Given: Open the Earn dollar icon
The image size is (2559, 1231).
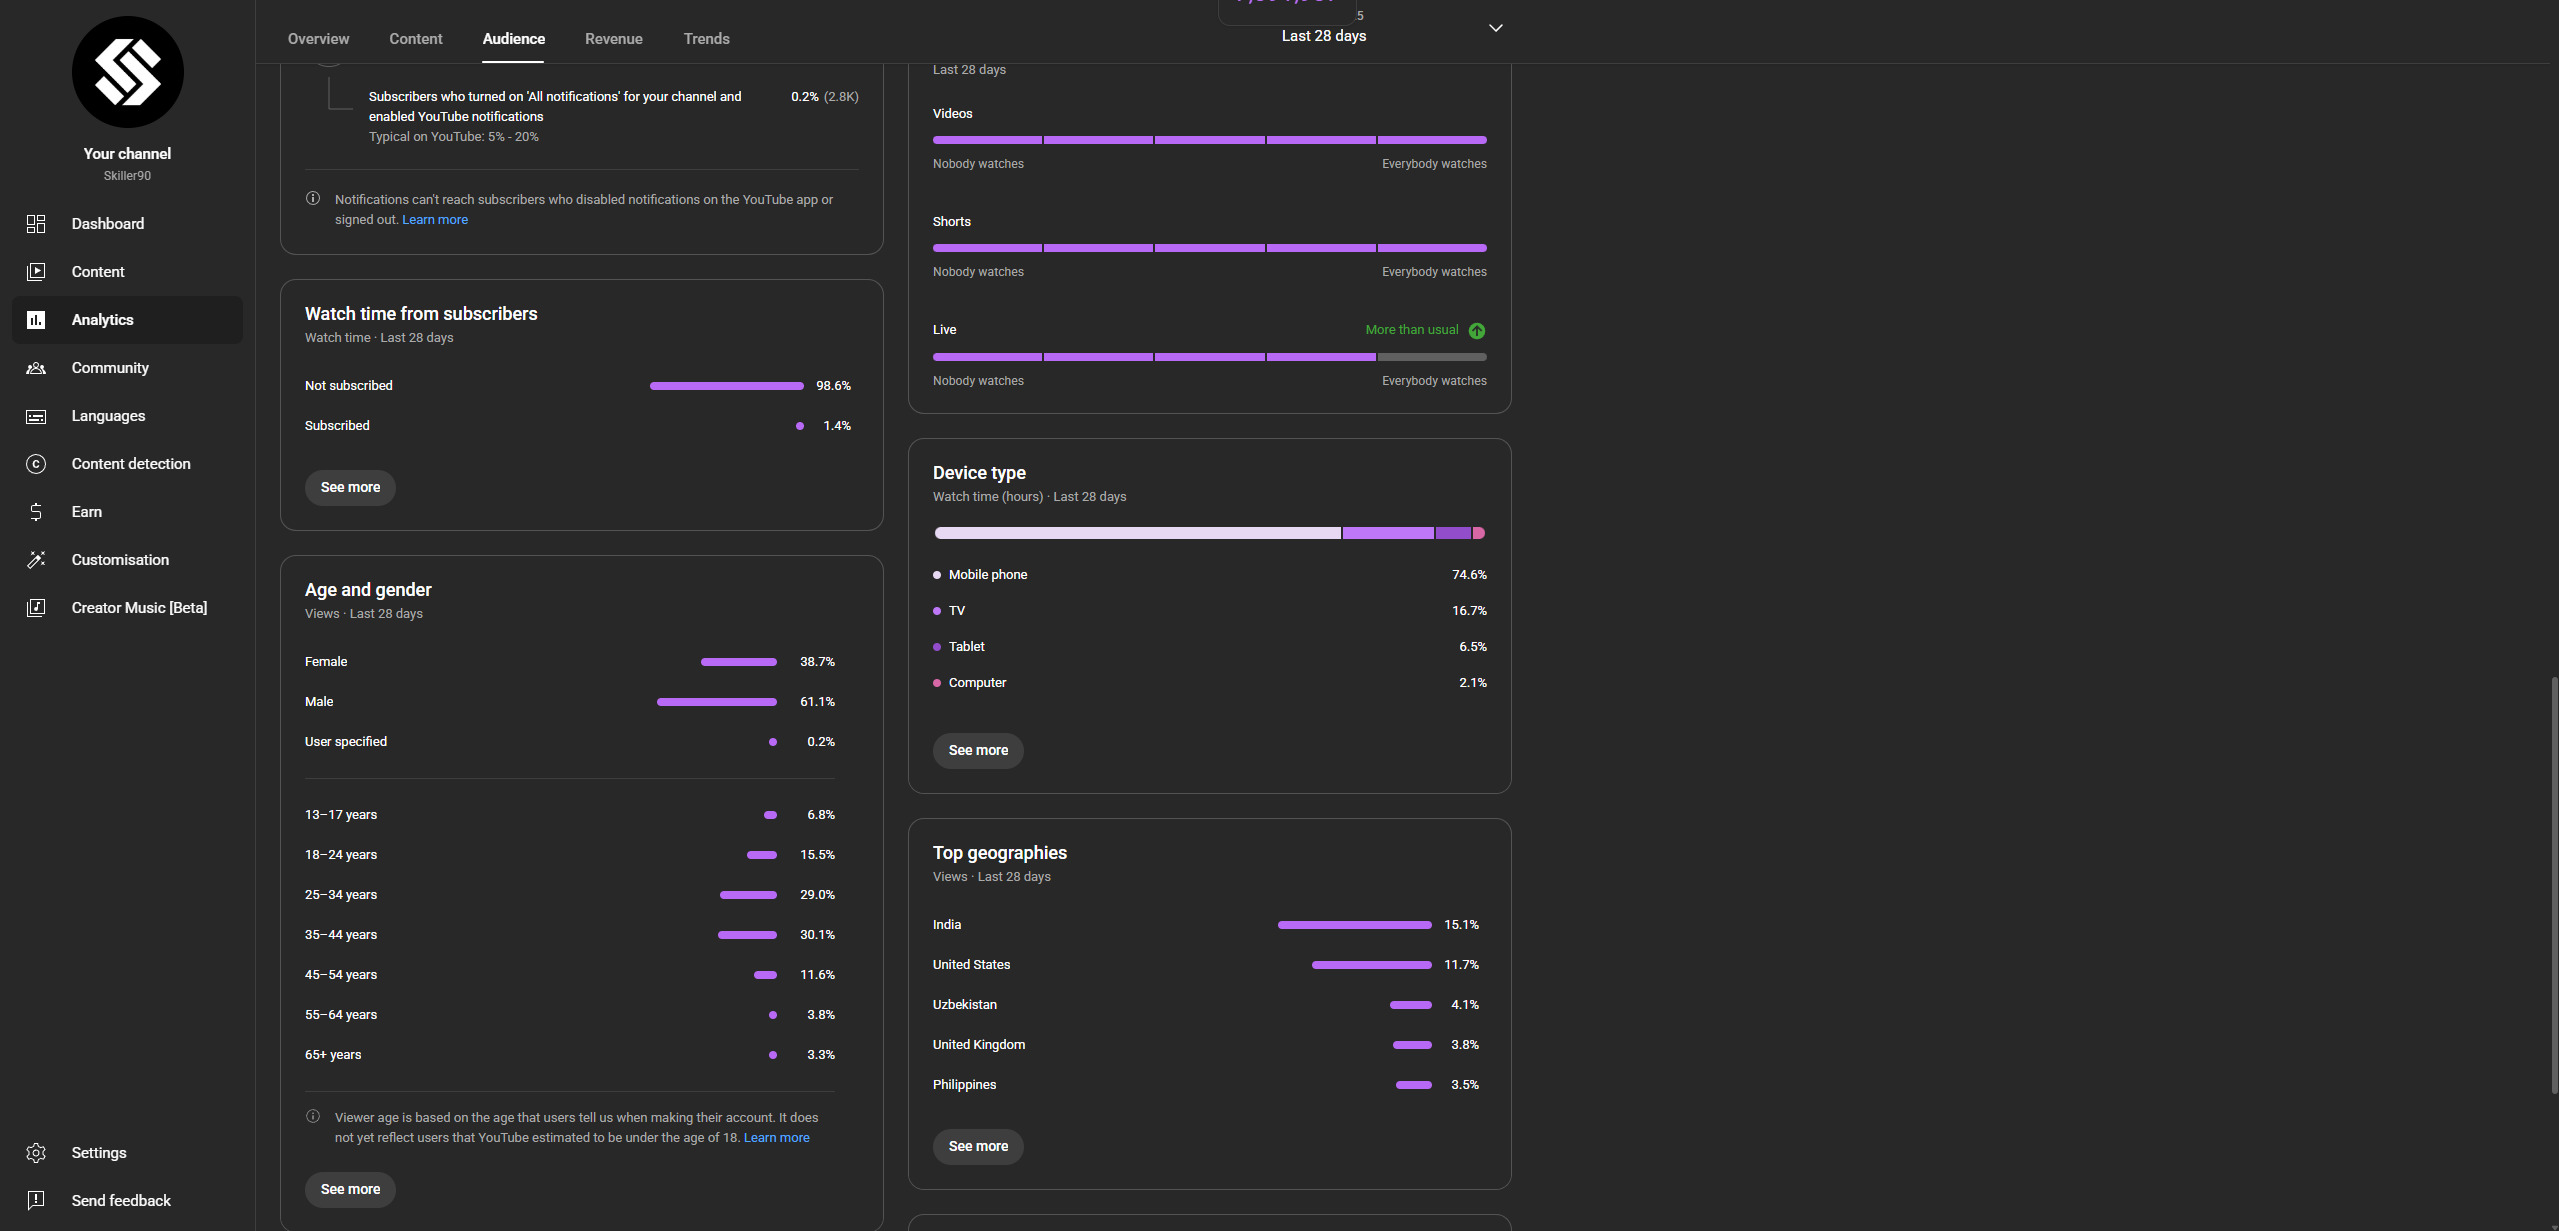Looking at the screenshot, I should coord(36,512).
